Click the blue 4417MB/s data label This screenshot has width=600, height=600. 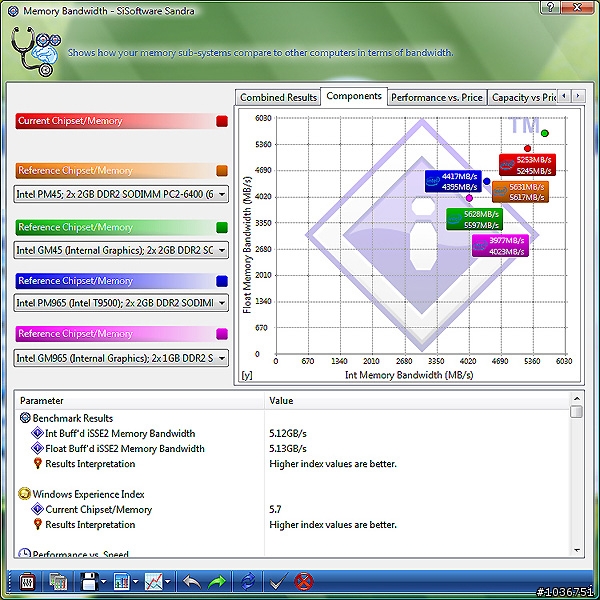(x=453, y=181)
